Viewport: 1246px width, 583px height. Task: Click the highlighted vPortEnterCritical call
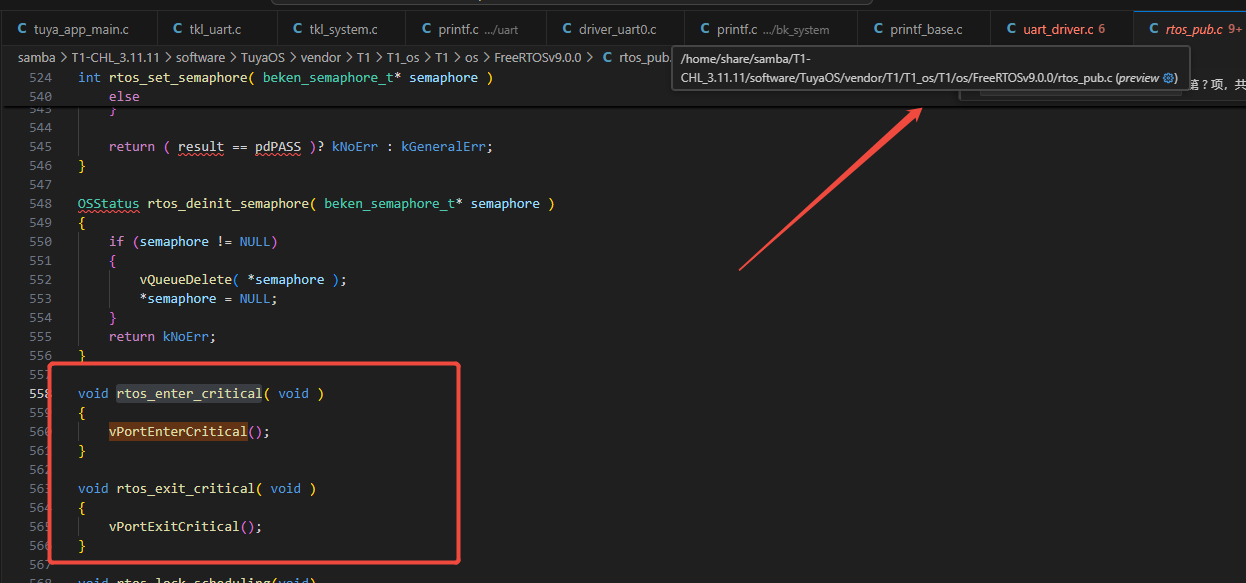click(178, 431)
